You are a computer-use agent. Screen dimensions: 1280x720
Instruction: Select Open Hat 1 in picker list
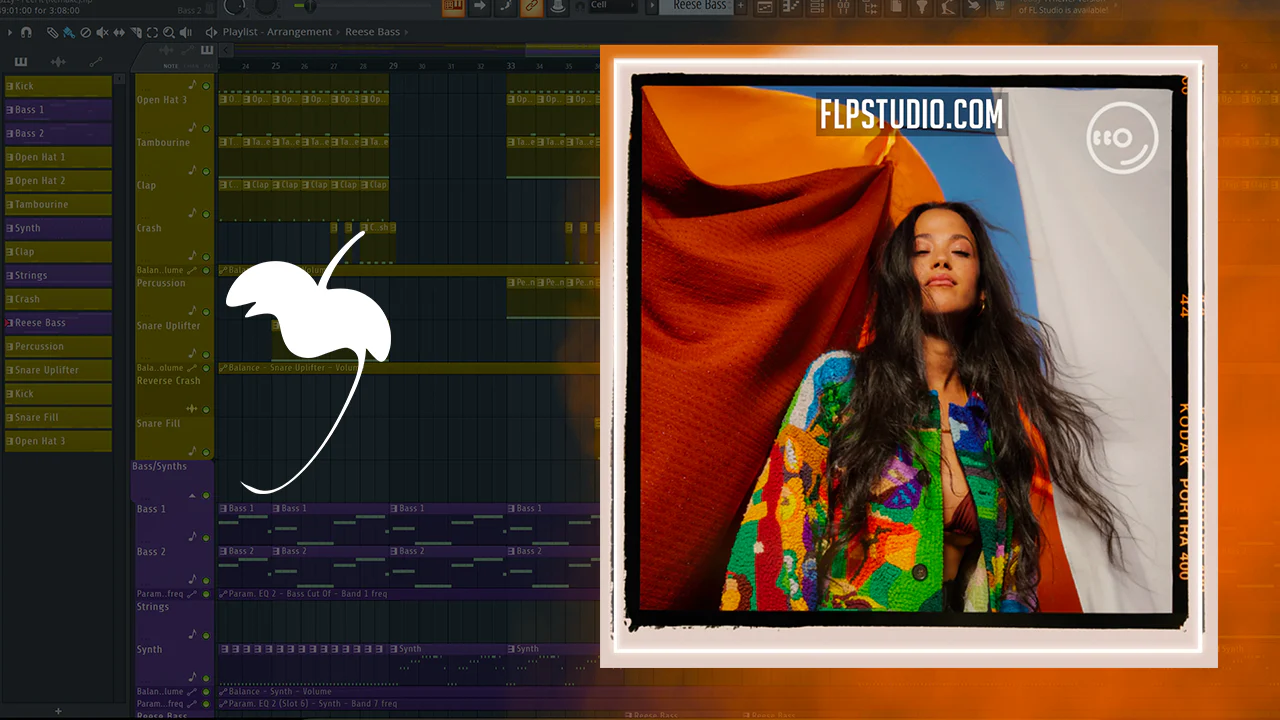(x=58, y=157)
